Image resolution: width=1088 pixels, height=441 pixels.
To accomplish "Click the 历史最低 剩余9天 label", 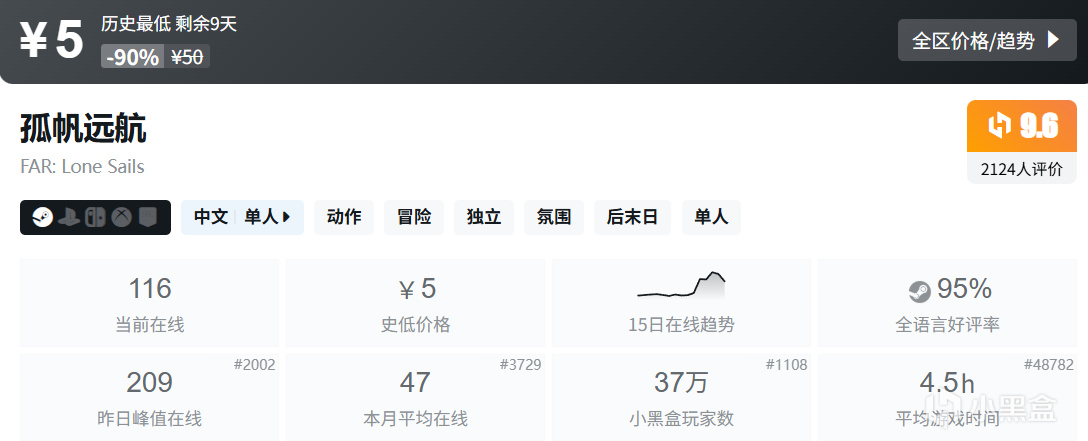I will tap(169, 24).
